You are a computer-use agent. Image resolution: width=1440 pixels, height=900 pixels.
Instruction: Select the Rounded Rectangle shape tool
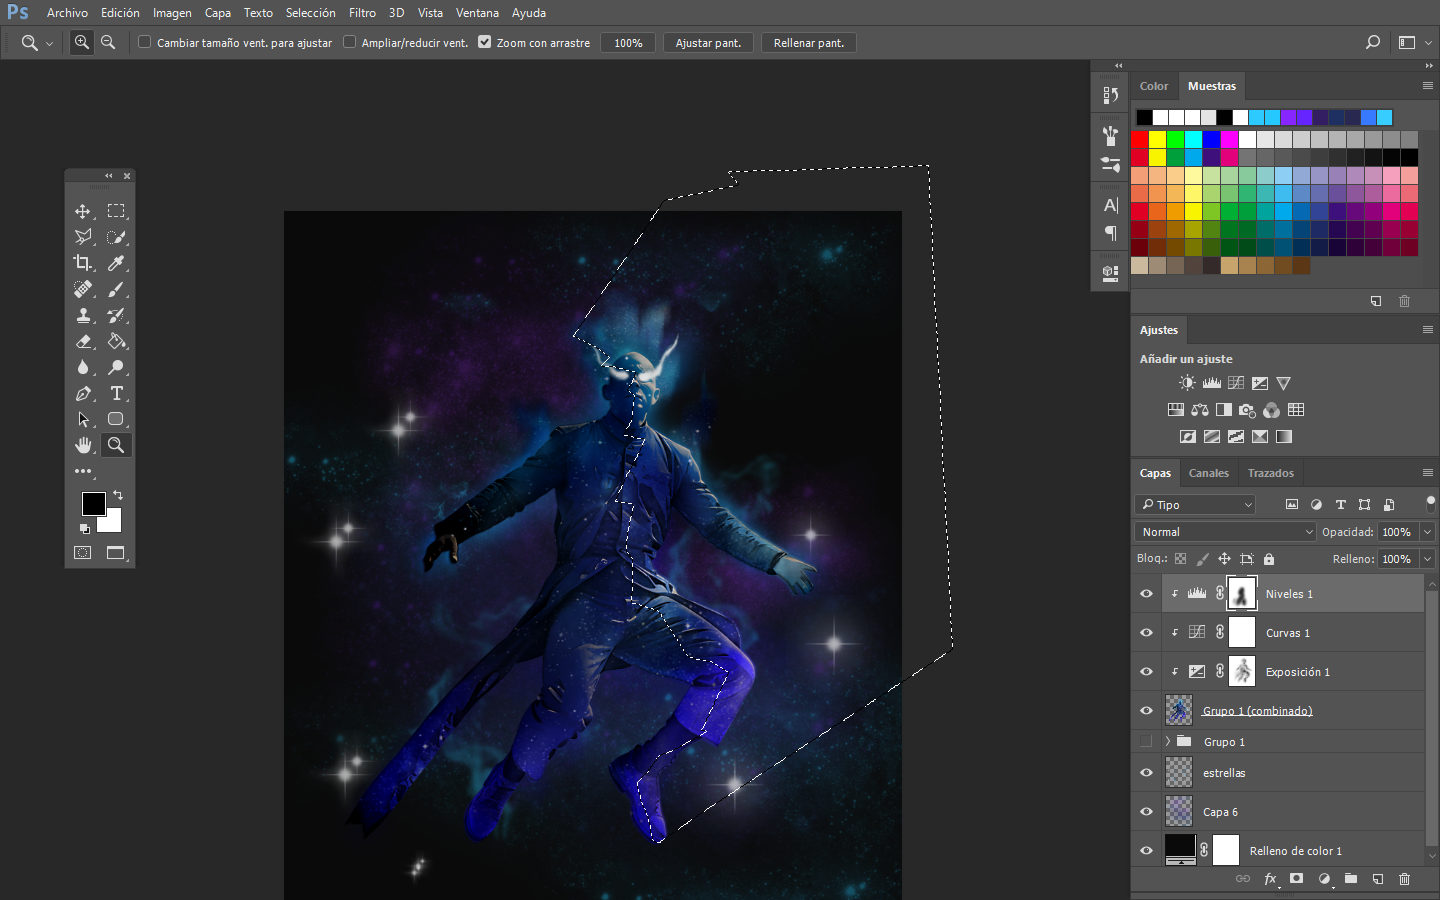click(x=116, y=419)
